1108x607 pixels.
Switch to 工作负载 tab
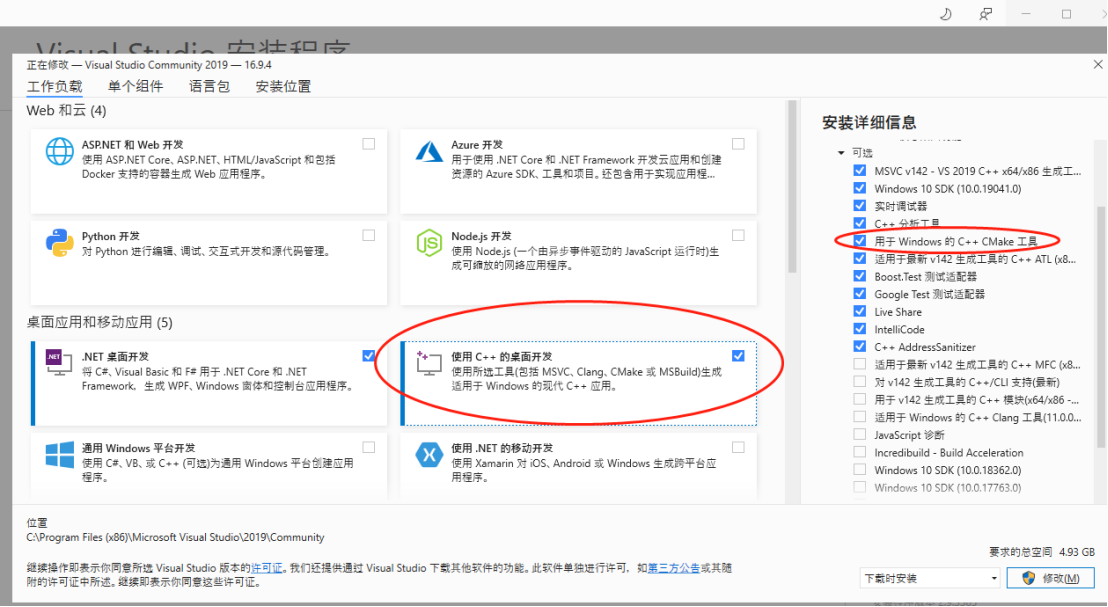click(x=54, y=86)
